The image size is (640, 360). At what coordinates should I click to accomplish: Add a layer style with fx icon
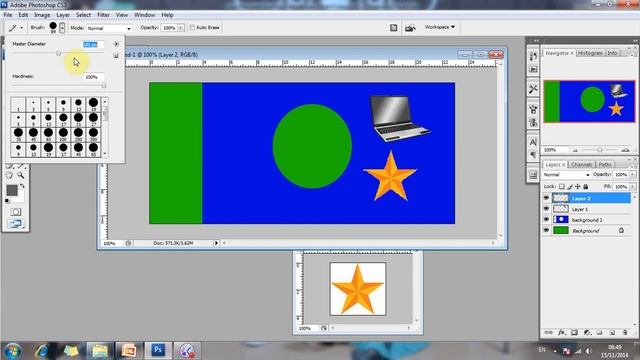click(562, 333)
